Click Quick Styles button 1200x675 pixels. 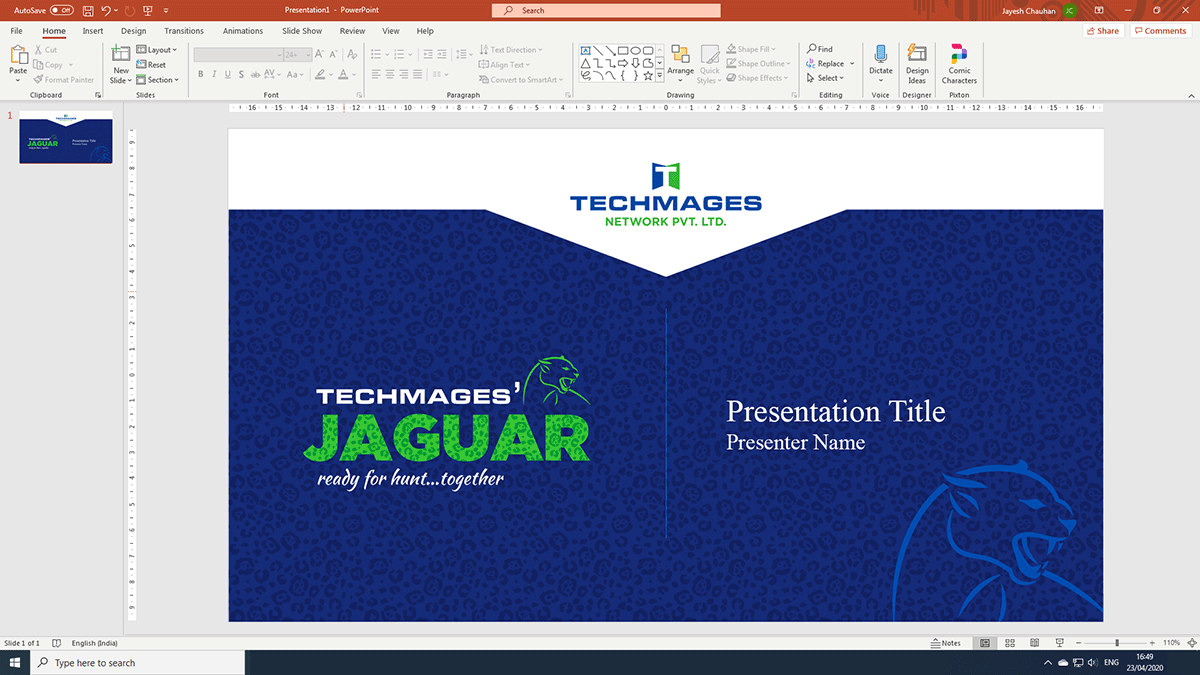click(x=709, y=64)
